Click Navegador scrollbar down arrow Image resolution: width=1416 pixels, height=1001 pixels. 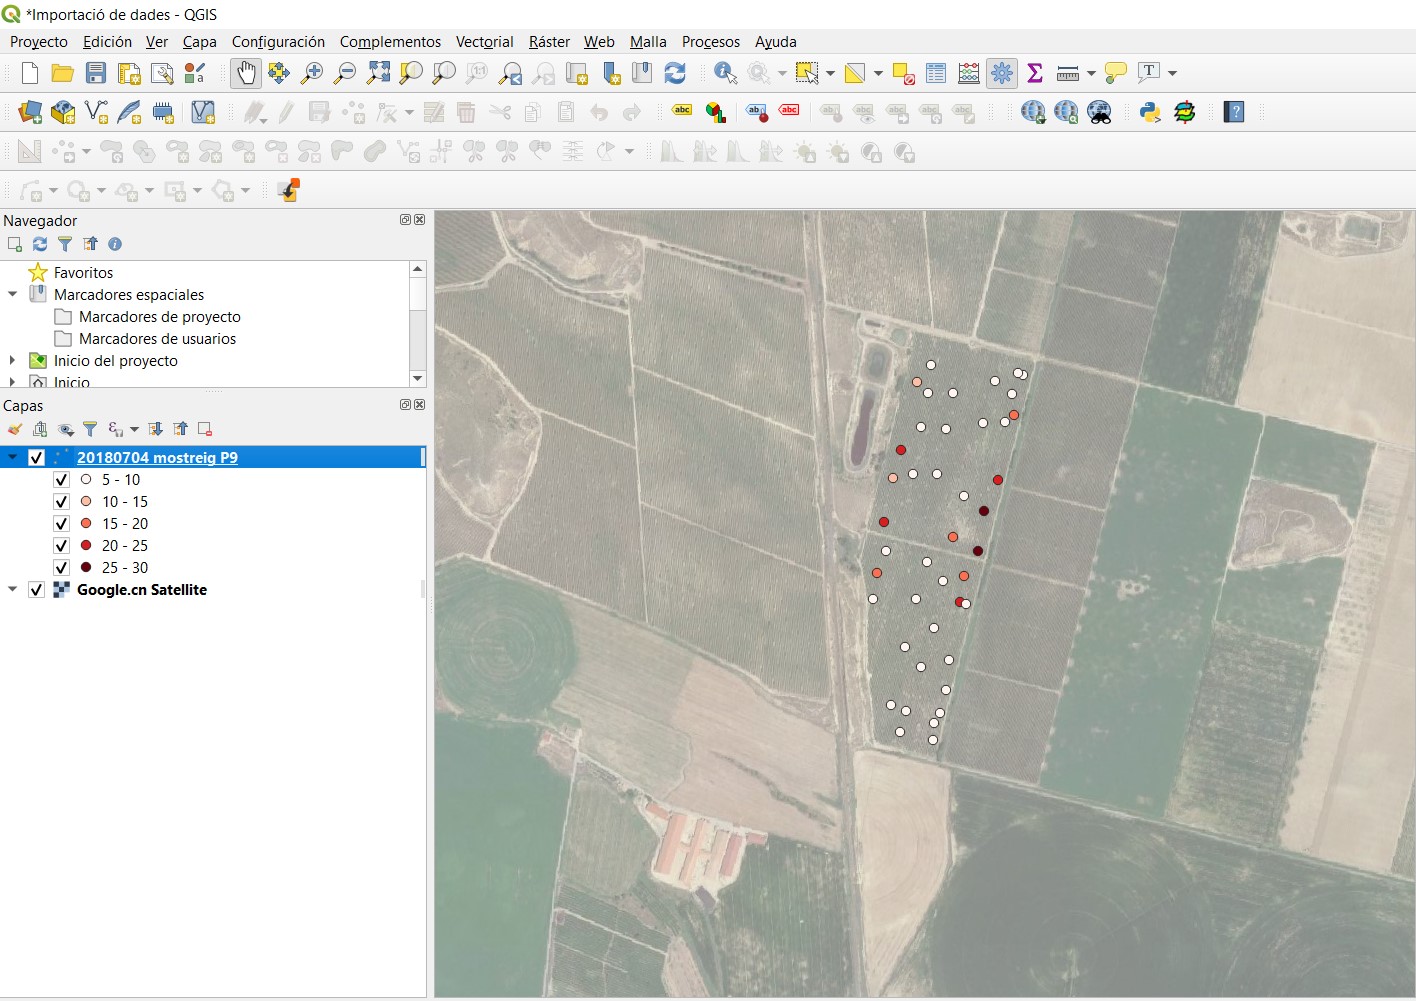coord(418,378)
